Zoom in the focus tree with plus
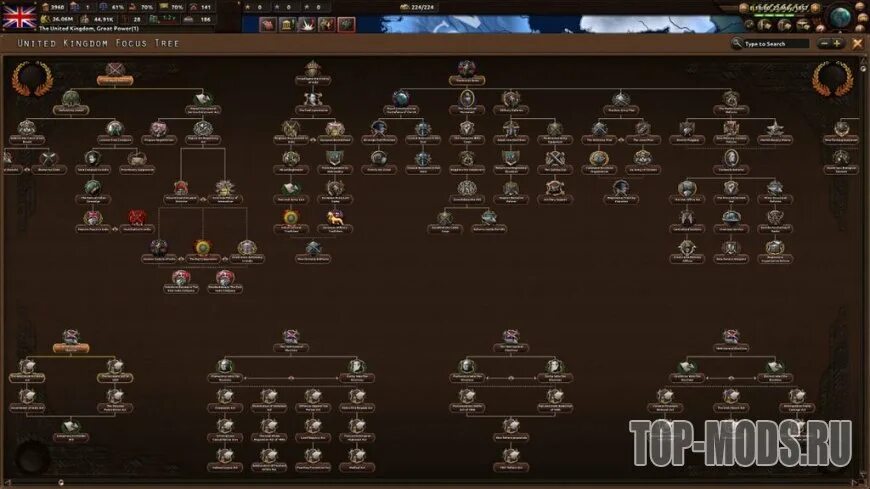 tap(837, 43)
